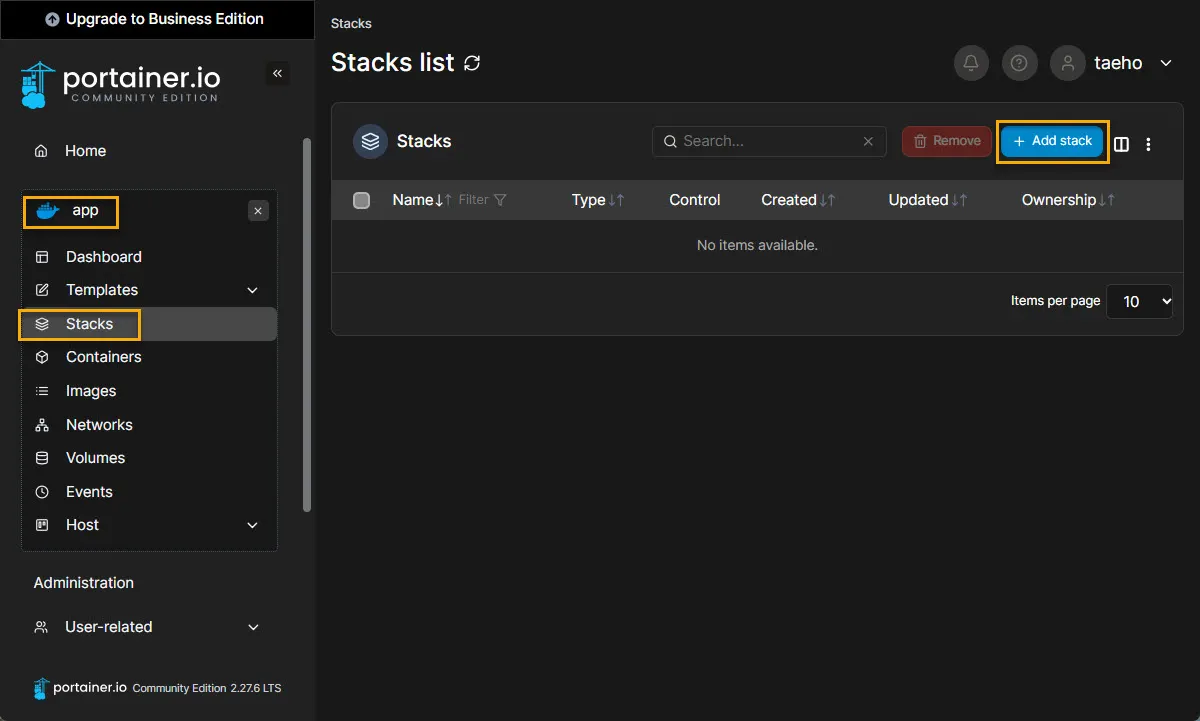Viewport: 1200px width, 721px height.
Task: Expand the Host submenu
Action: click(252, 525)
